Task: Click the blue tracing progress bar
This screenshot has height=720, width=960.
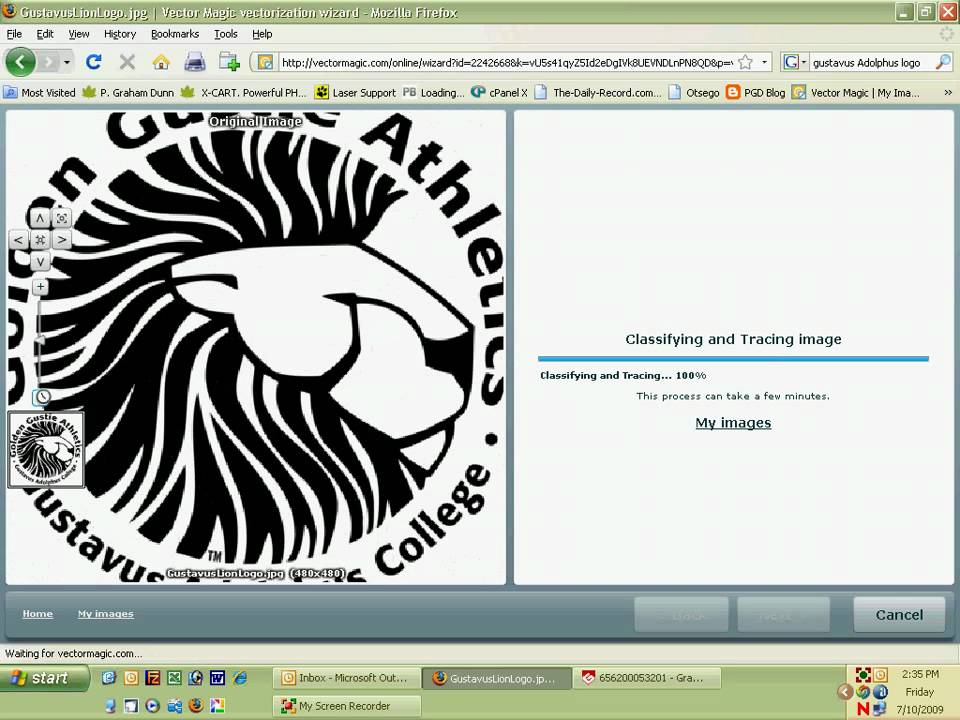Action: (733, 359)
